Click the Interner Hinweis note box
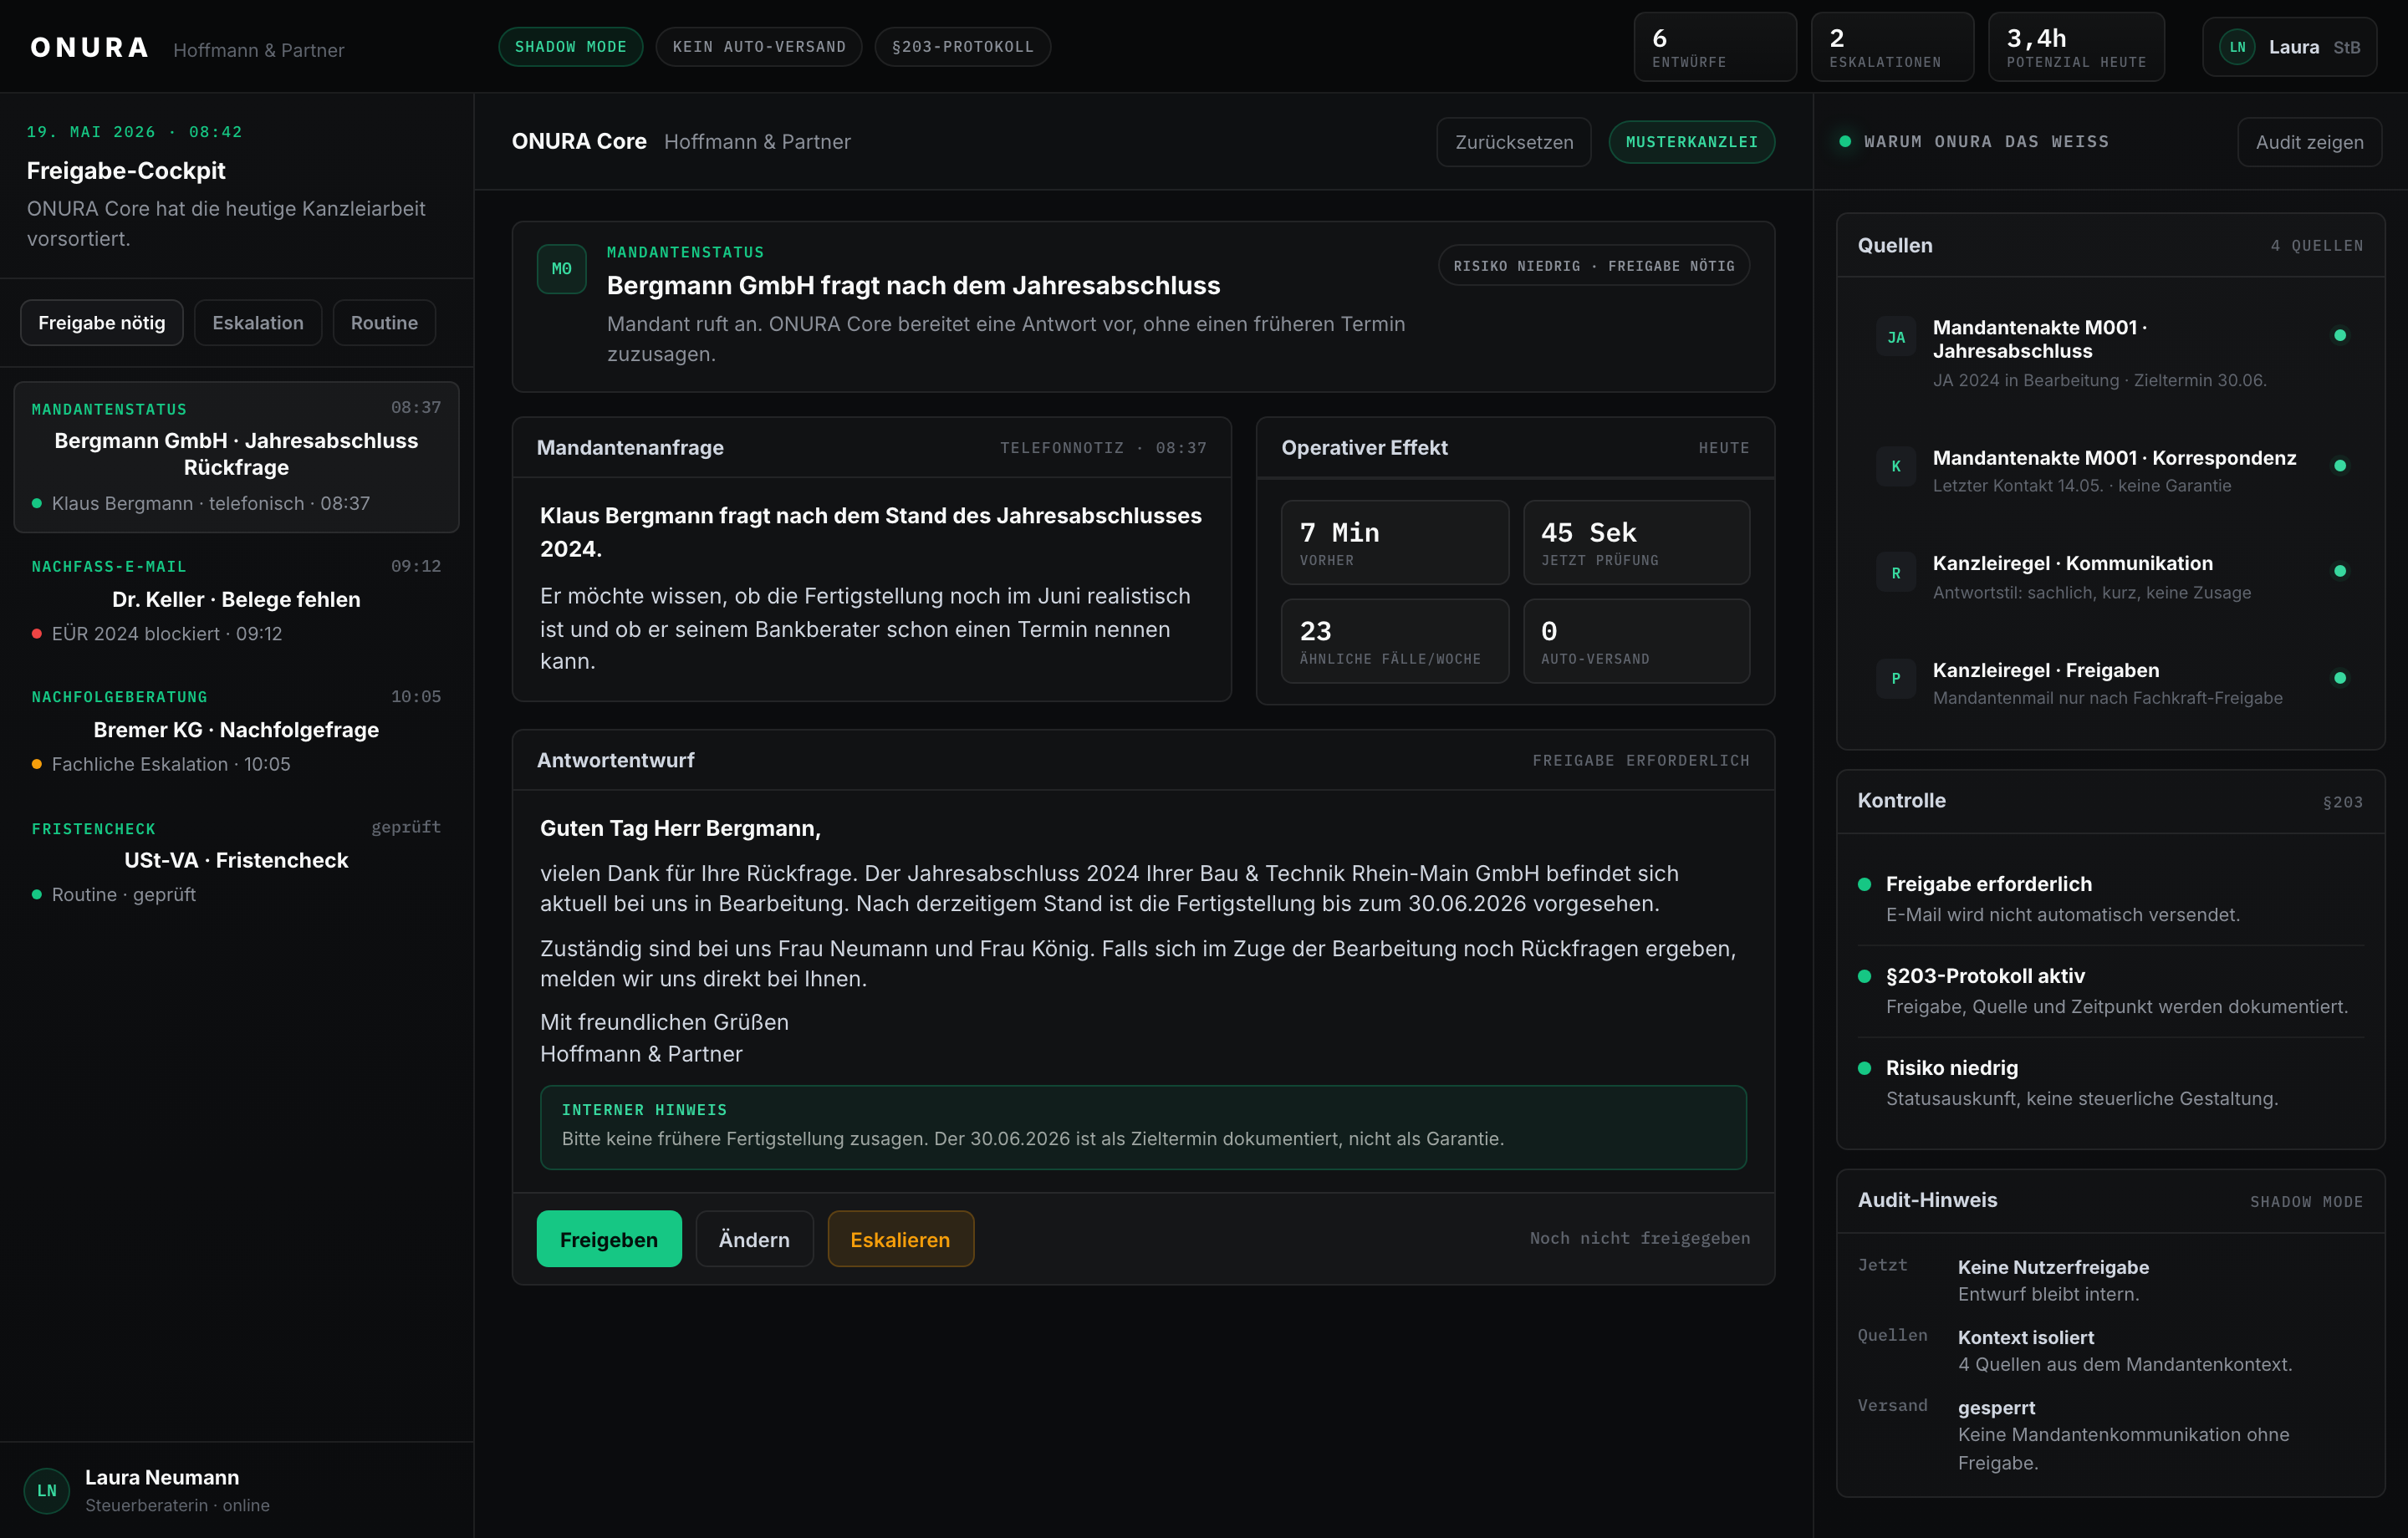 1143,1127
